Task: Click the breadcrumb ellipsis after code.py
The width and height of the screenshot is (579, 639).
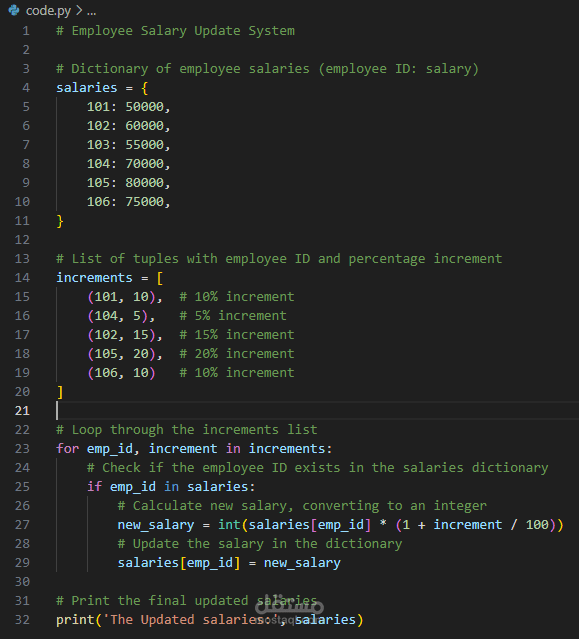Action: pos(92,11)
